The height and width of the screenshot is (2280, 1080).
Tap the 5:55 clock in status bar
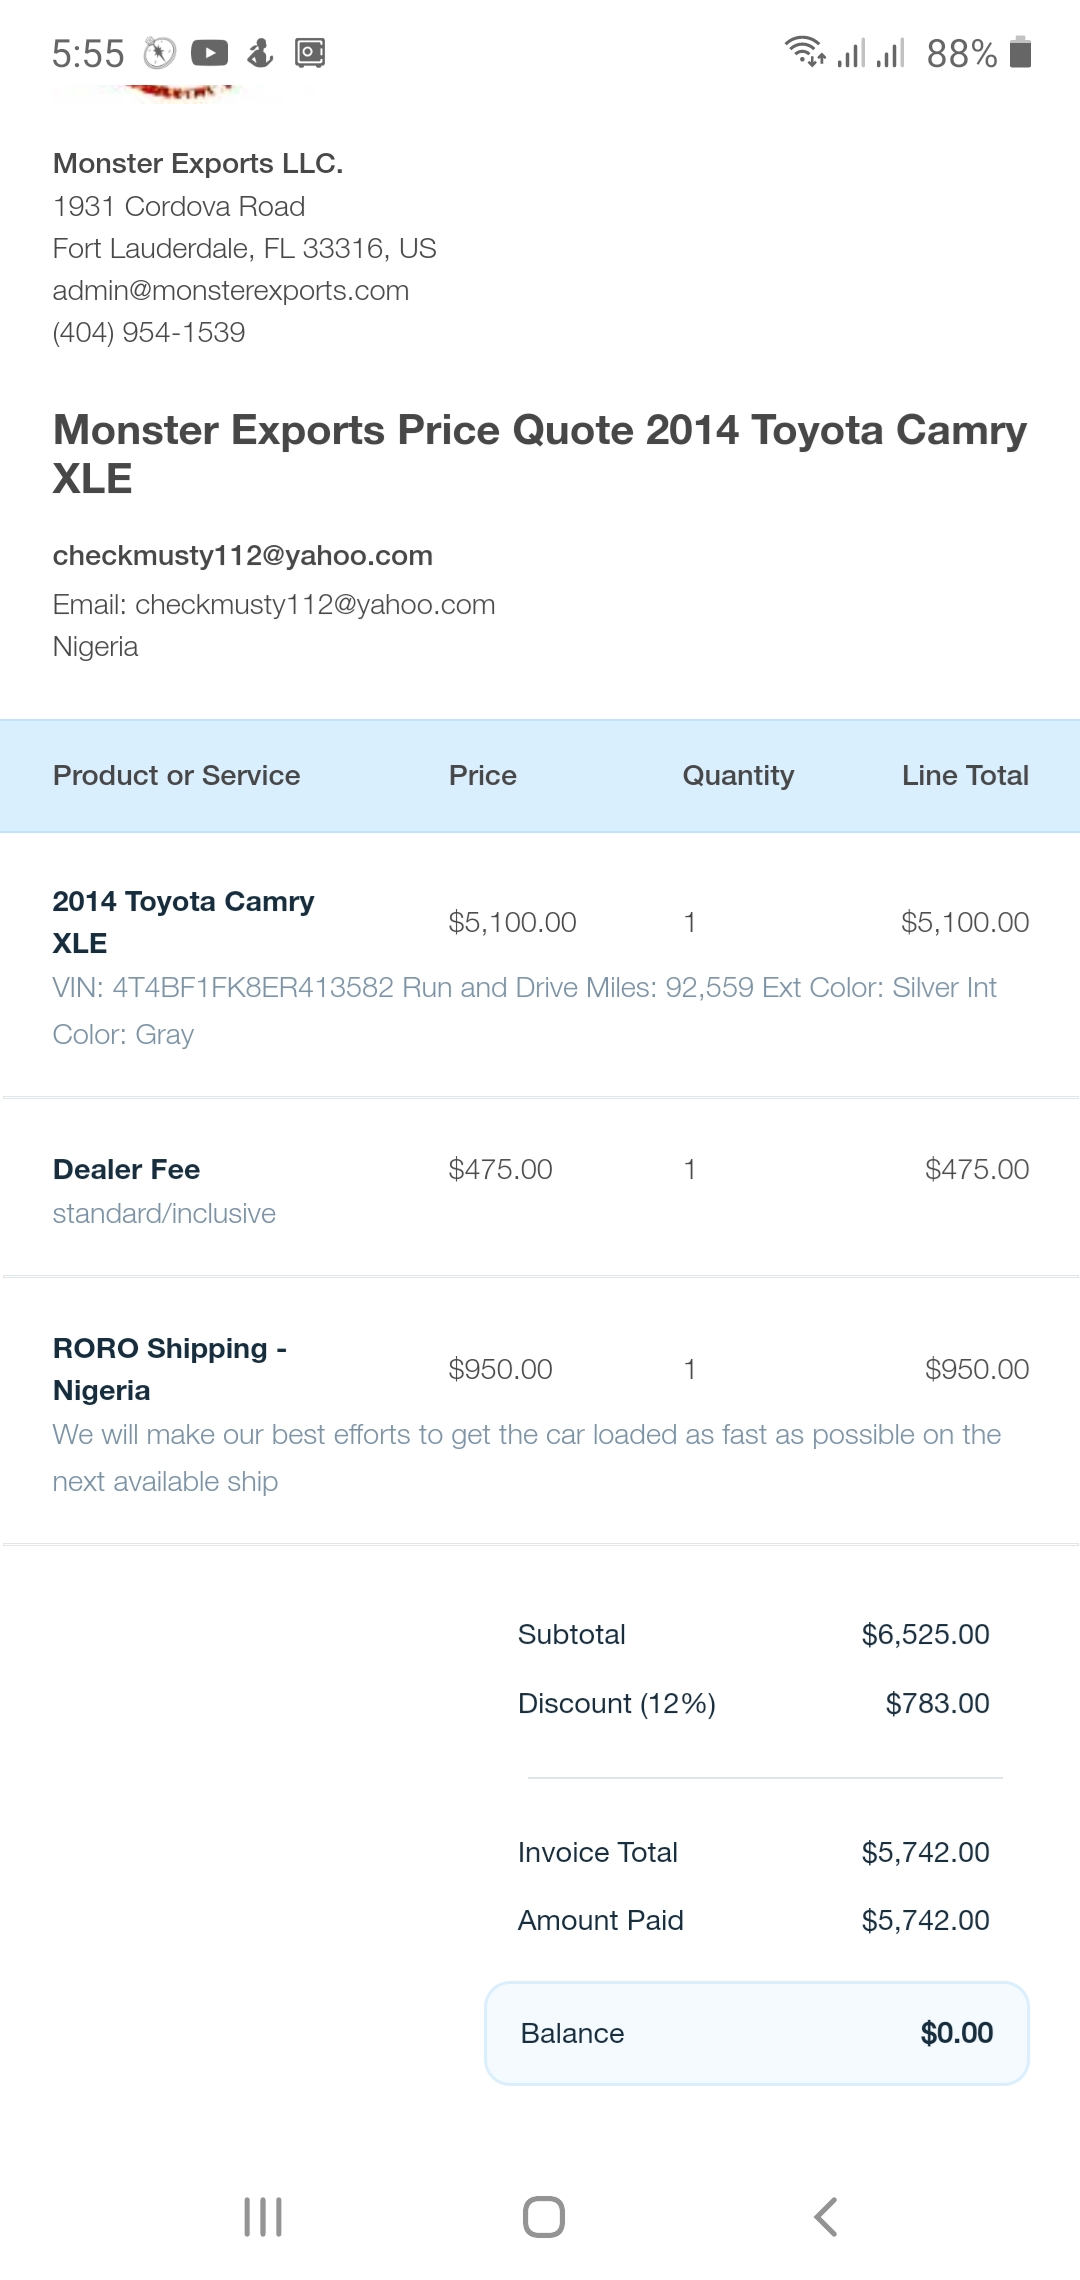(88, 54)
